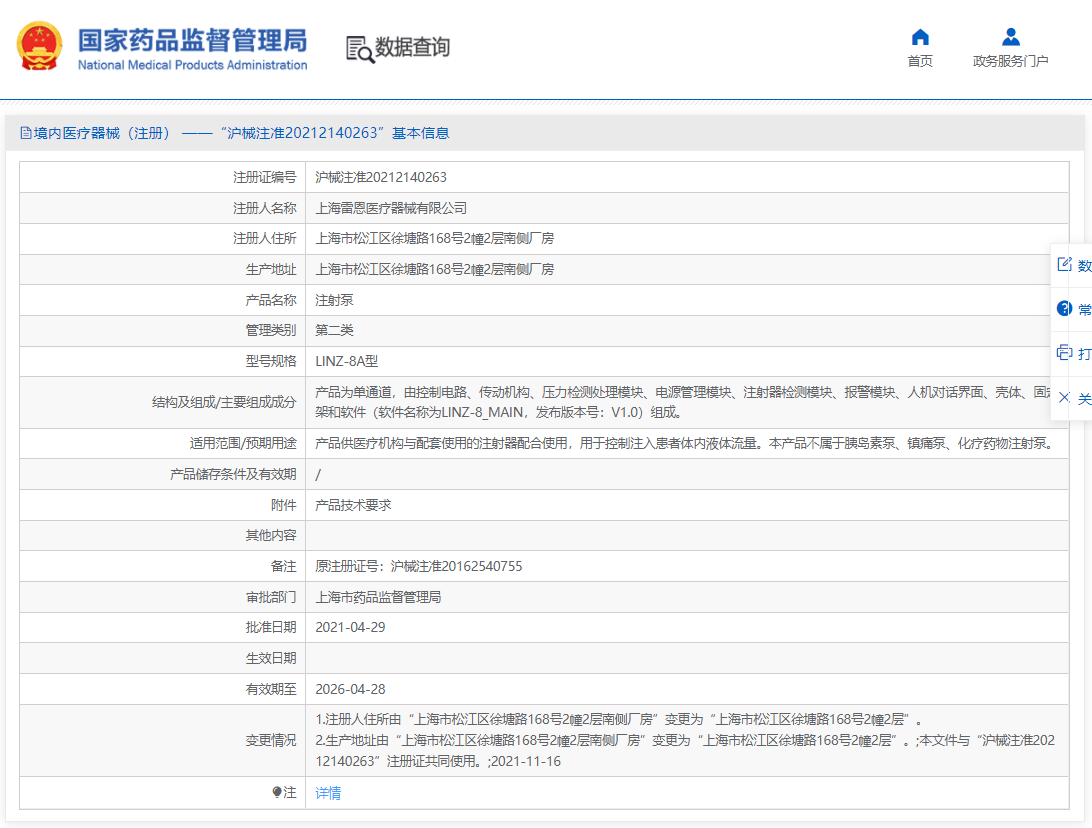Click the 注册人名称 row label
The height and width of the screenshot is (828, 1092).
[x=265, y=208]
